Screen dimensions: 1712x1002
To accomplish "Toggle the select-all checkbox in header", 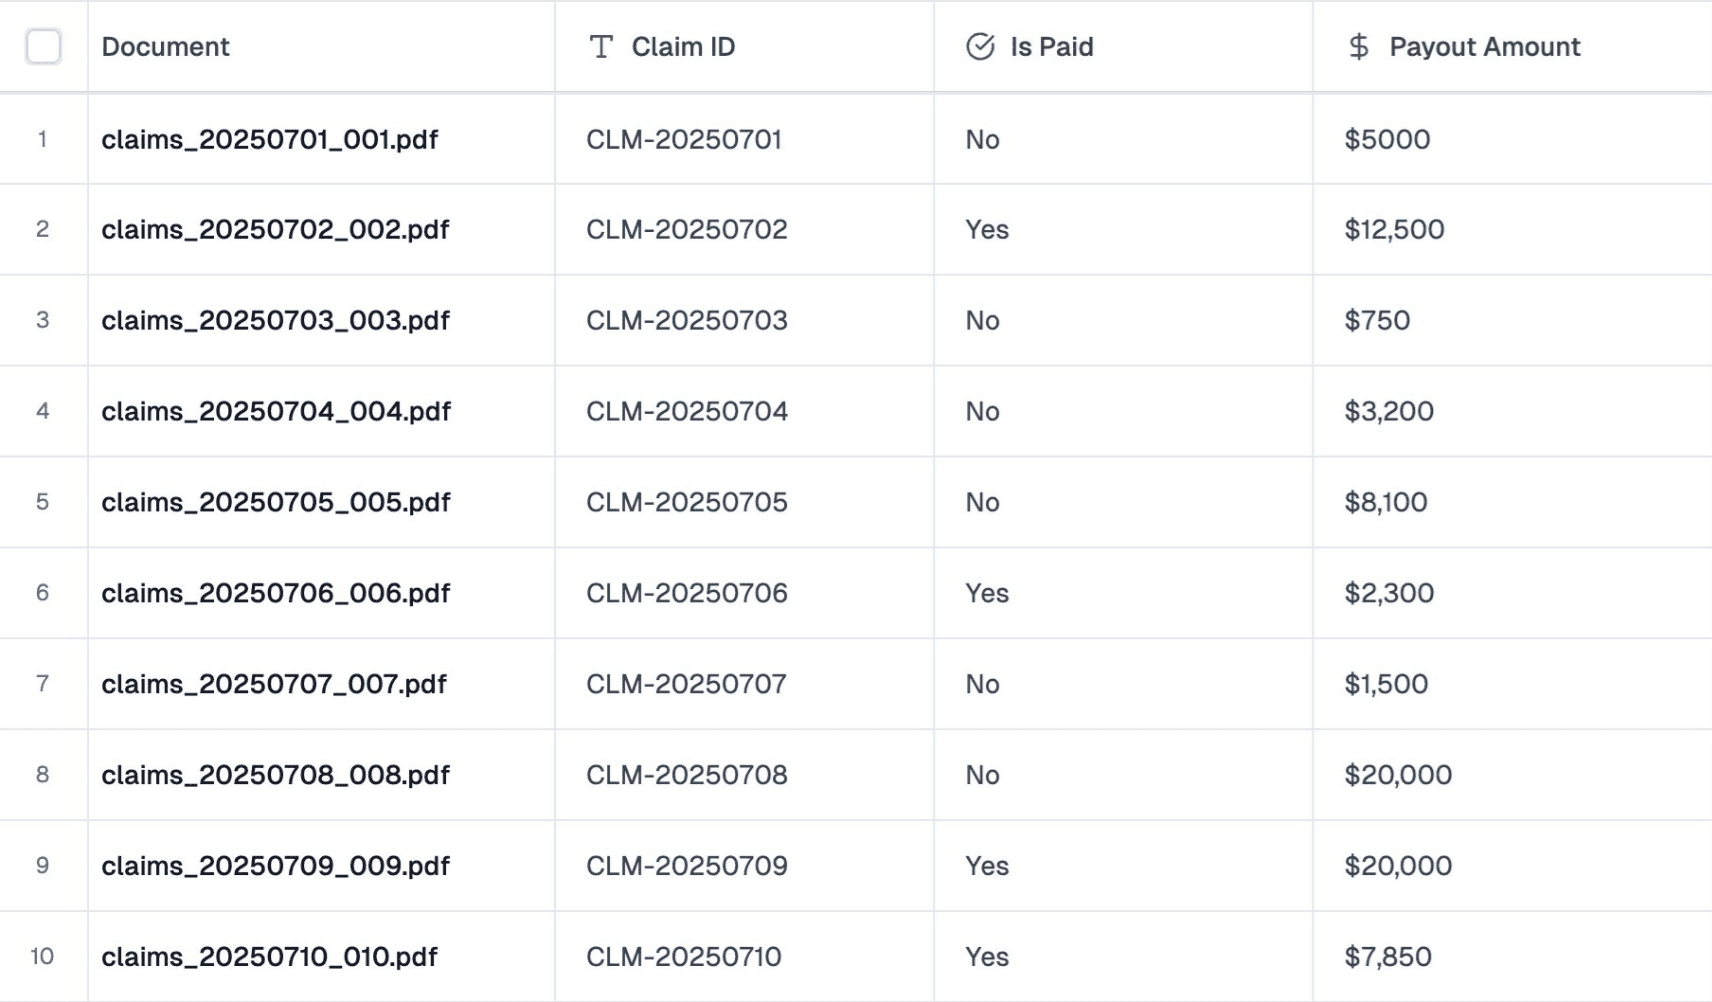I will click(x=44, y=47).
